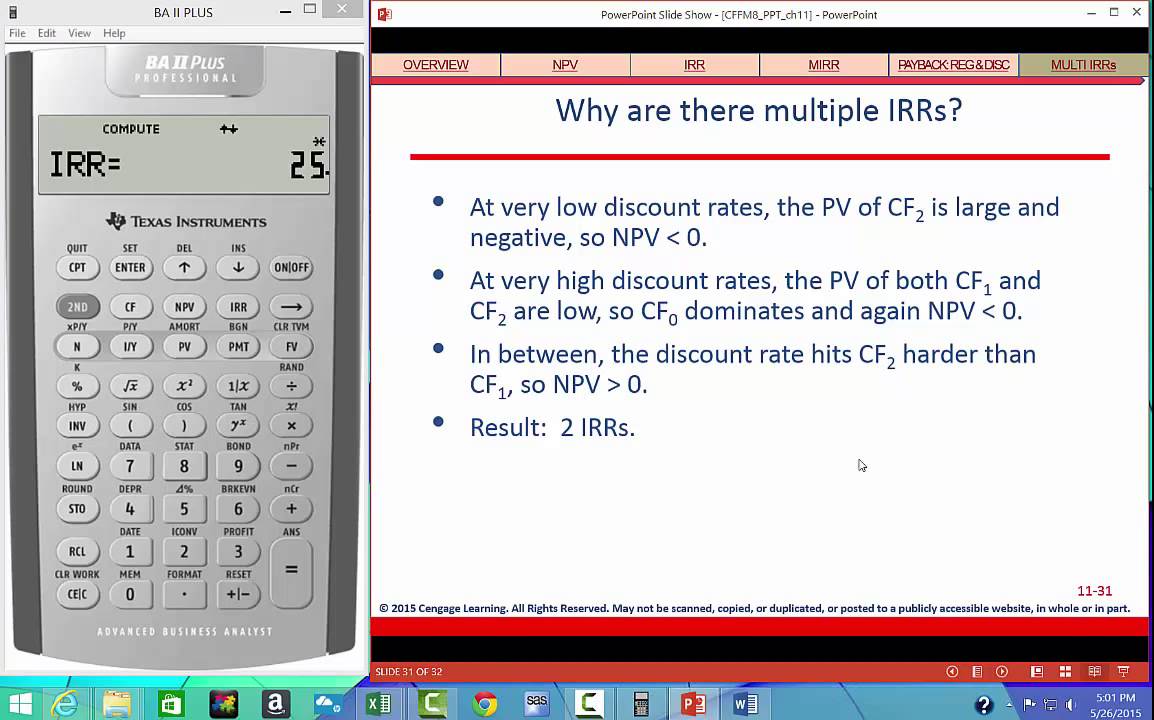Click the number 0 key
The height and width of the screenshot is (720, 1154).
(130, 594)
